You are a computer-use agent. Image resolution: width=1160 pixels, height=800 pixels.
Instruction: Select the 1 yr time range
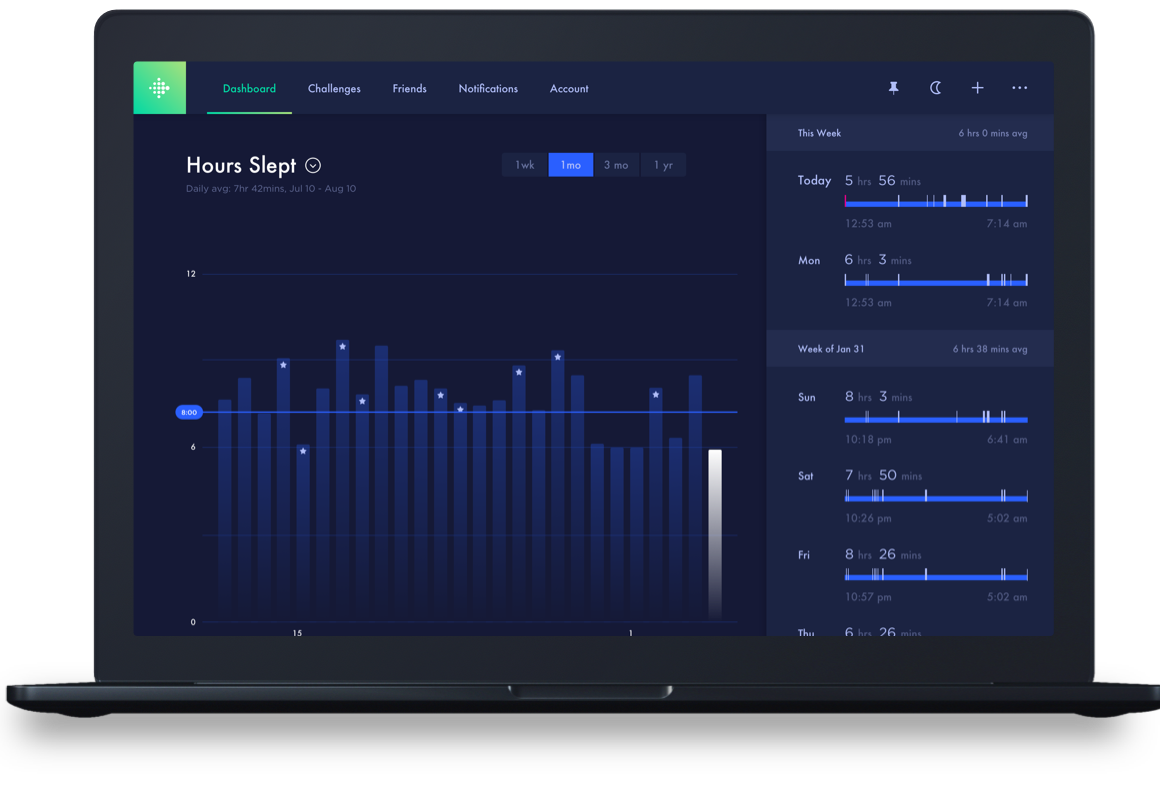[x=663, y=165]
